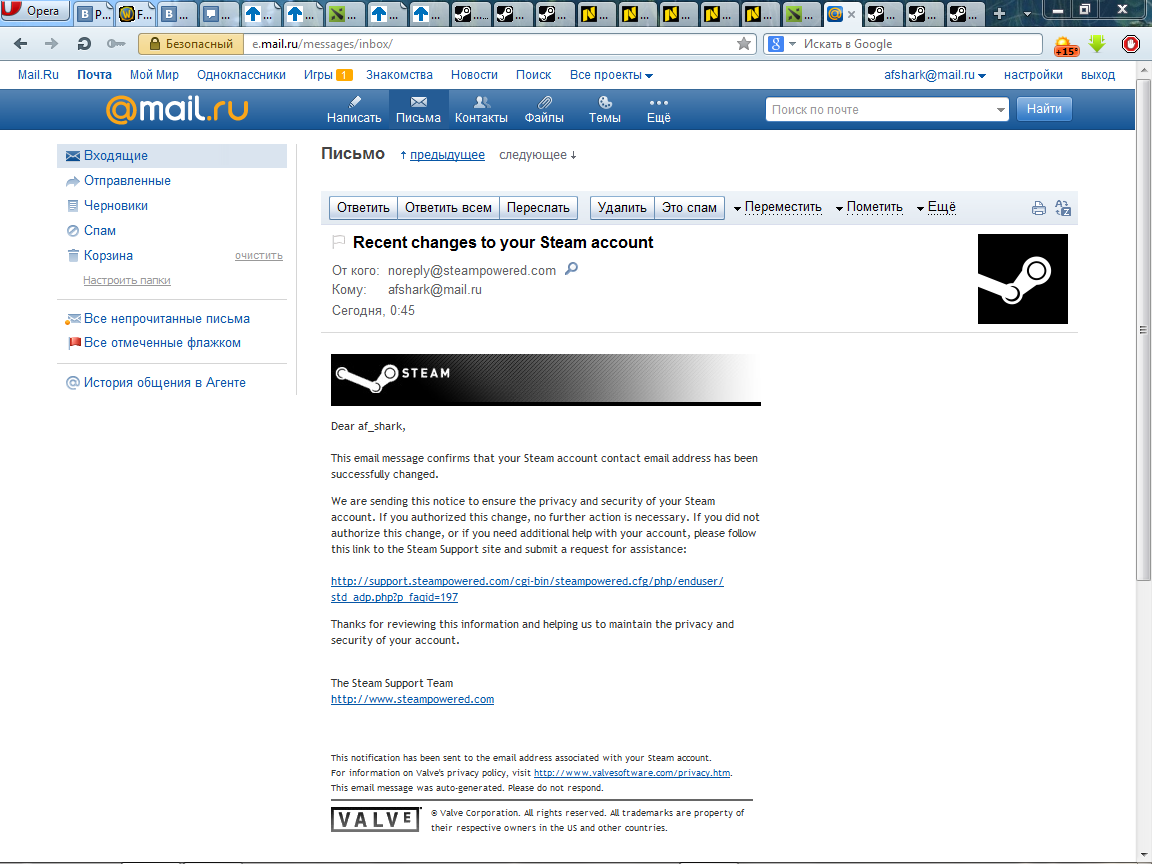Open Контакты in the mail toolbar
1152x864 pixels.
[481, 109]
